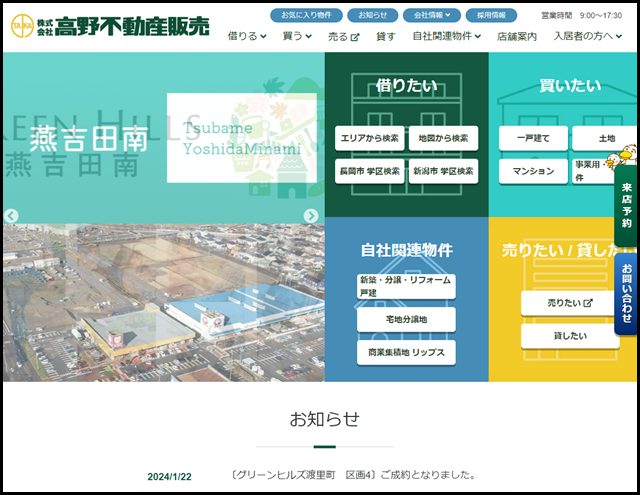Click the 買いたい panel heading
Image resolution: width=640 pixels, height=495 pixels.
pos(570,86)
